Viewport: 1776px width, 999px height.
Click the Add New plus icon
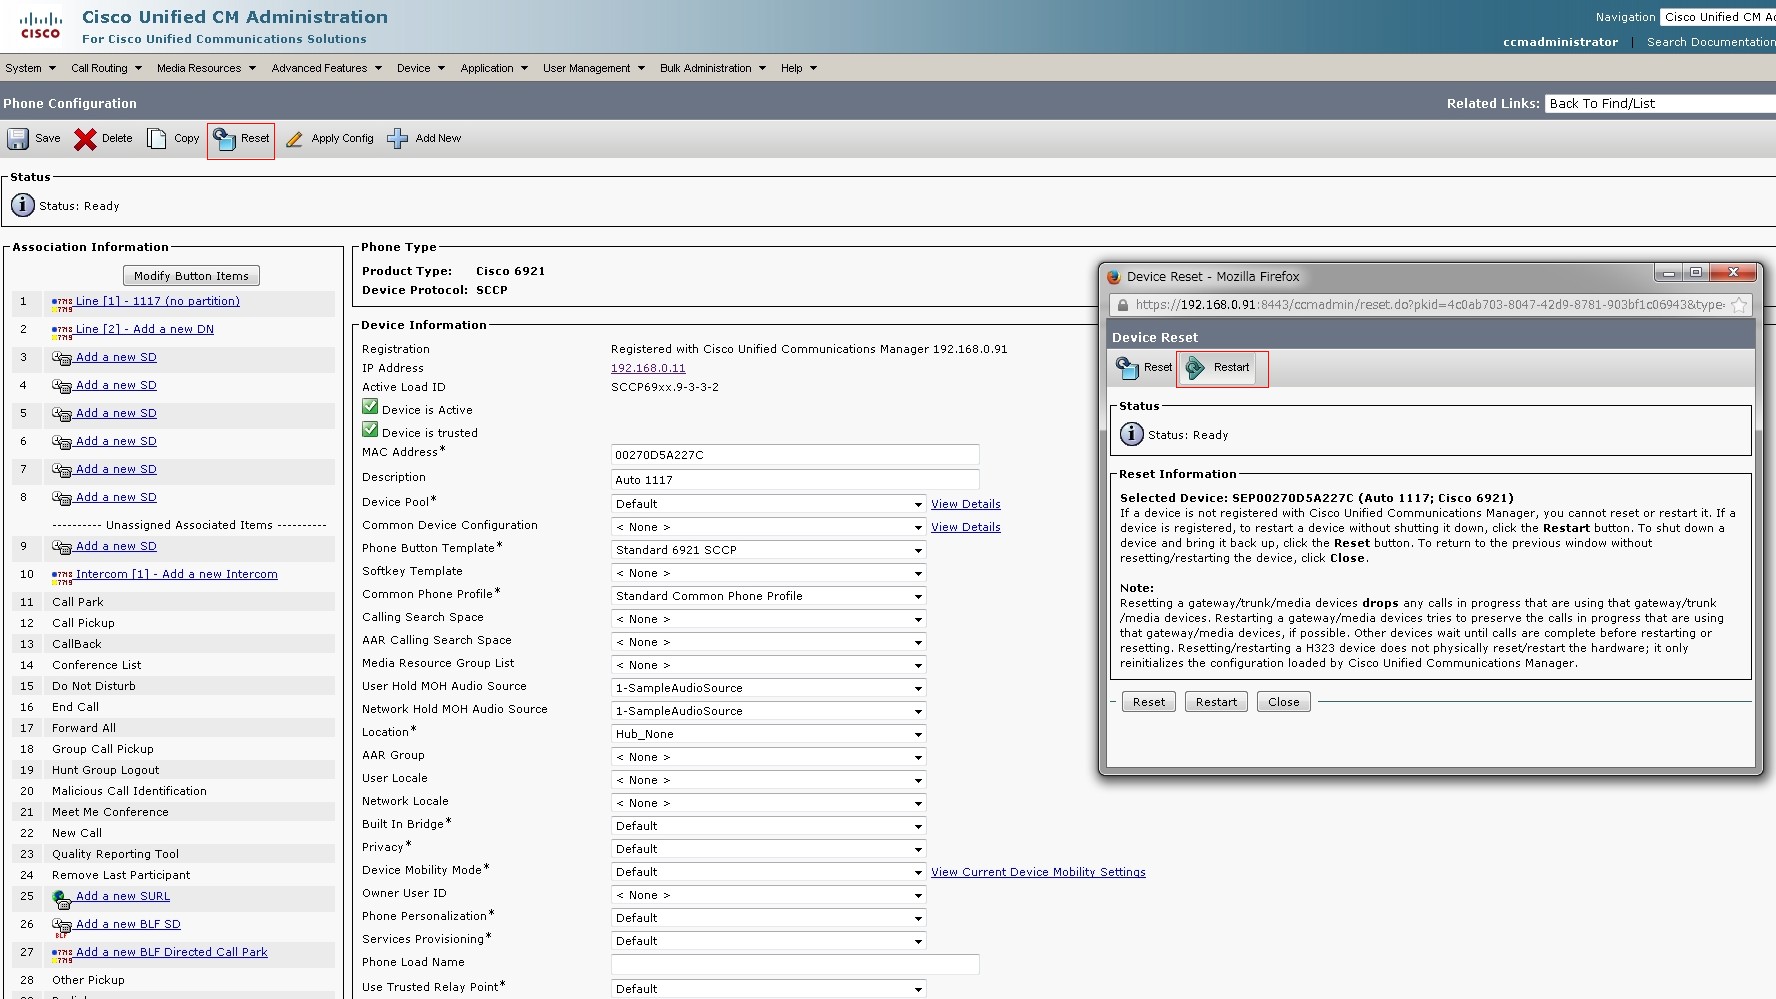click(397, 139)
